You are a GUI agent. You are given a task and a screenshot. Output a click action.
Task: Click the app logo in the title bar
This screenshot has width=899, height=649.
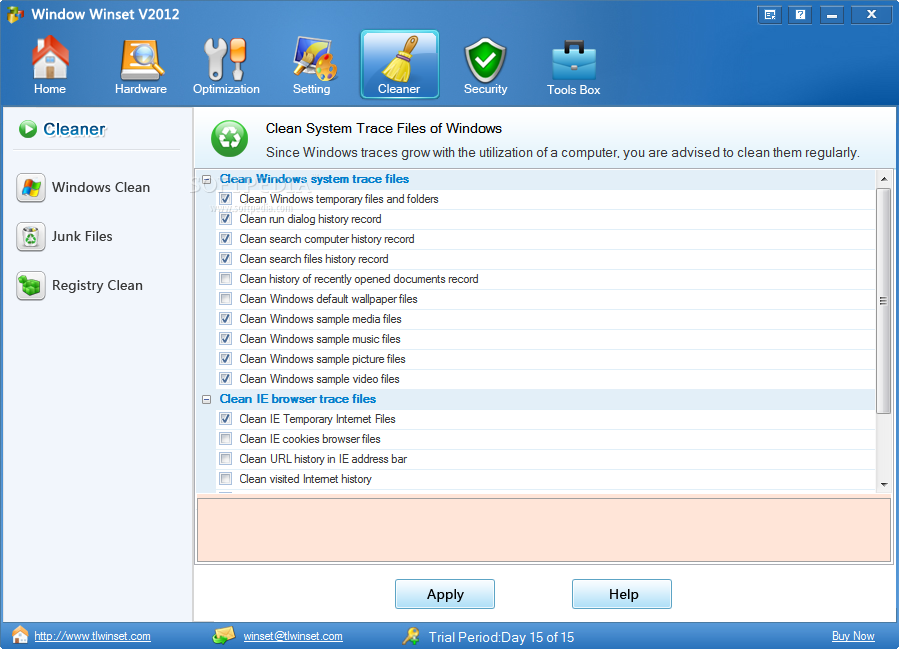pos(15,14)
